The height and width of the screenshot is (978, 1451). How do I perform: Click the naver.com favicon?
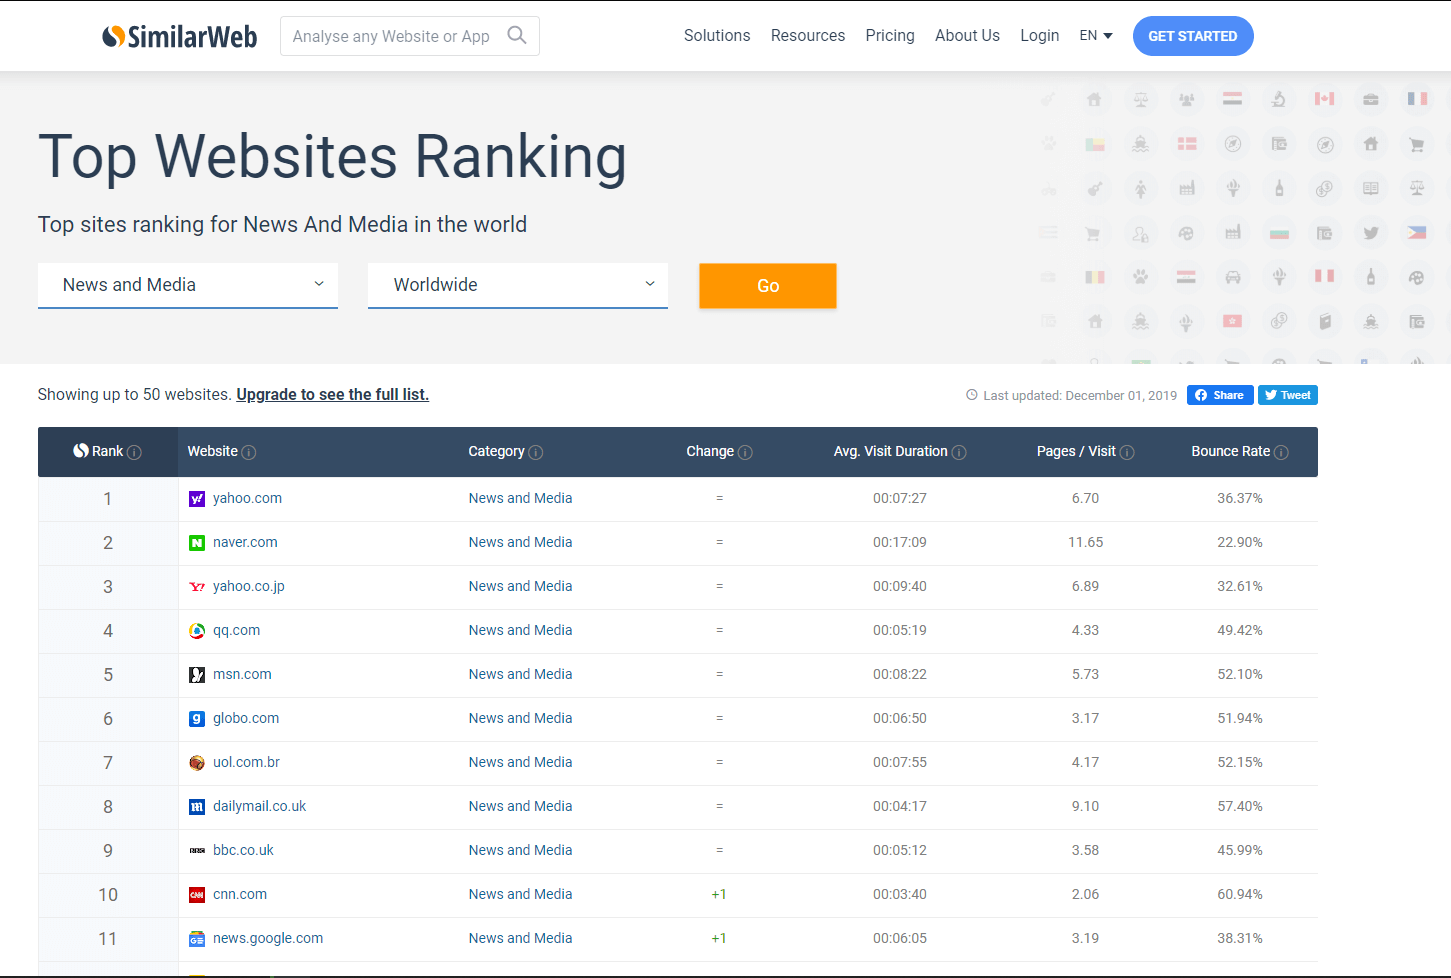pos(197,543)
